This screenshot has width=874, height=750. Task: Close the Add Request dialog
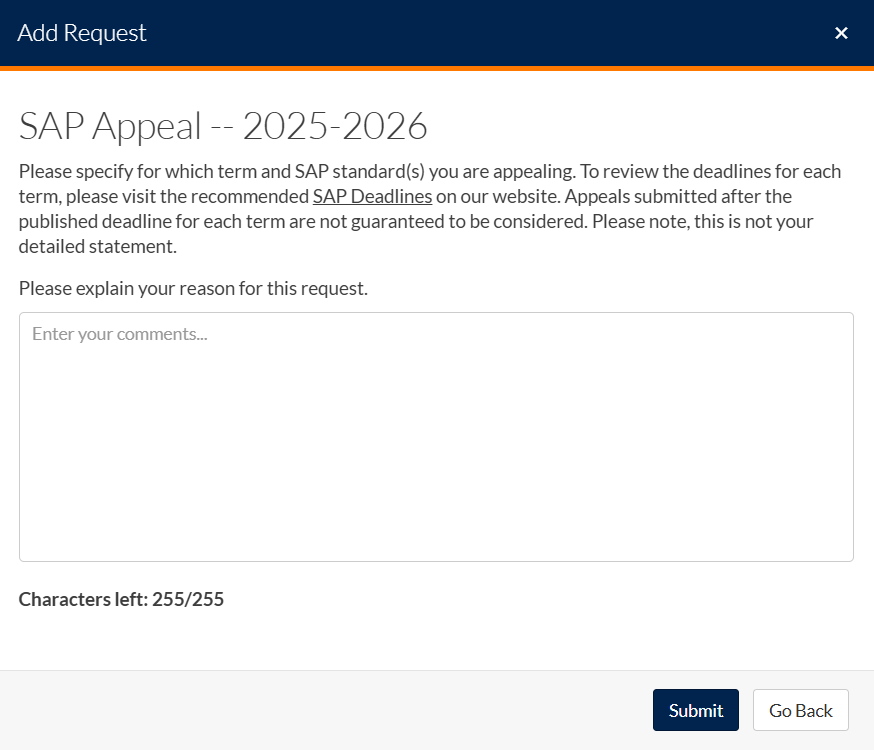point(841,33)
